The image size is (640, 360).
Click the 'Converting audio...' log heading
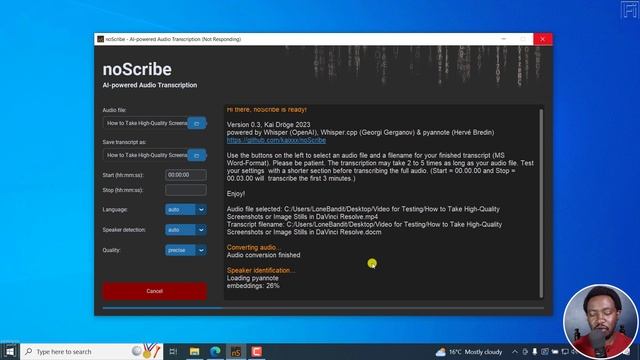coord(254,247)
